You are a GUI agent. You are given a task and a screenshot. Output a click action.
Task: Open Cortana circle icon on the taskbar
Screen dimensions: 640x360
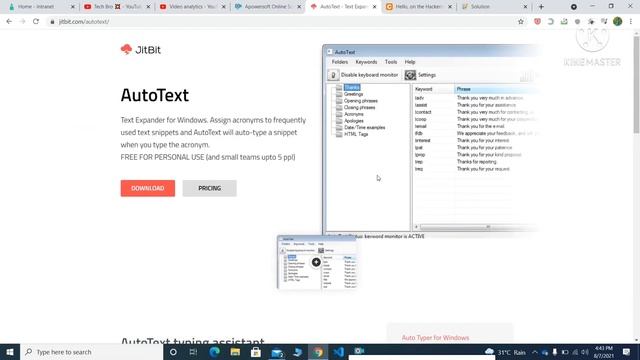point(173,352)
